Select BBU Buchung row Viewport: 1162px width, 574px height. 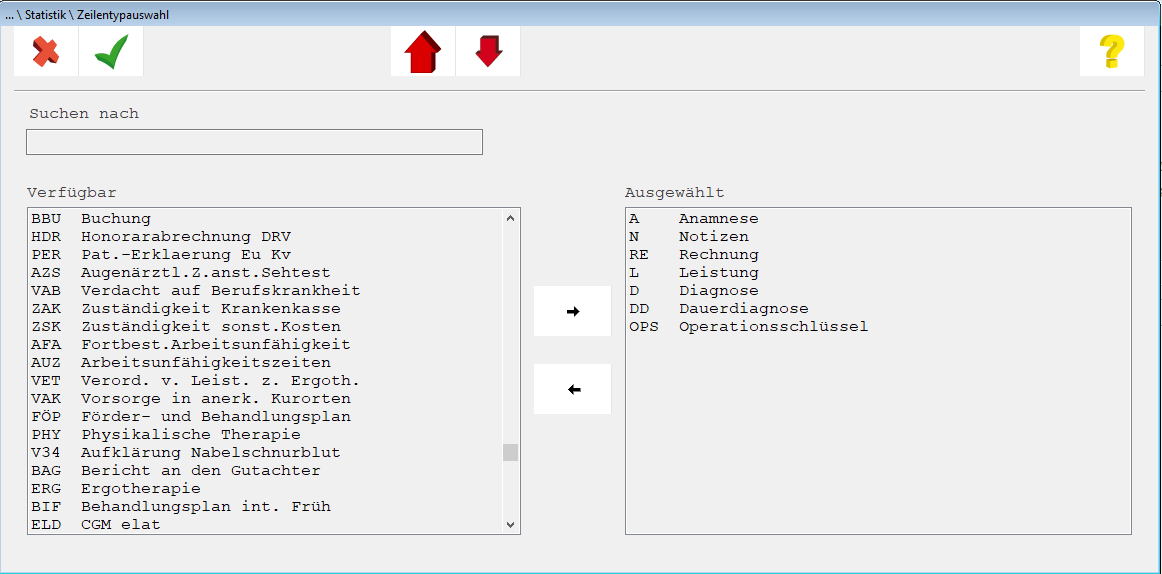[x=265, y=218]
